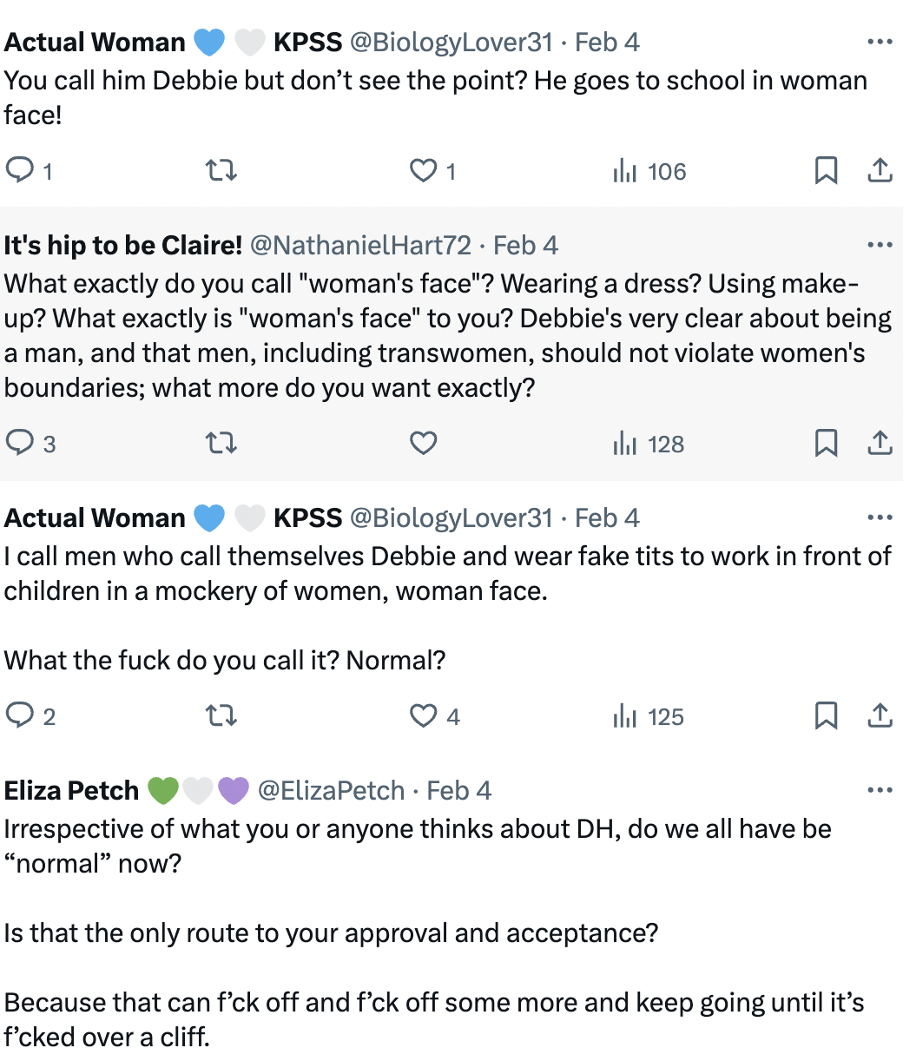This screenshot has width=904, height=1062.
Task: Unlike the tweet with 4 likes
Action: coord(423,716)
